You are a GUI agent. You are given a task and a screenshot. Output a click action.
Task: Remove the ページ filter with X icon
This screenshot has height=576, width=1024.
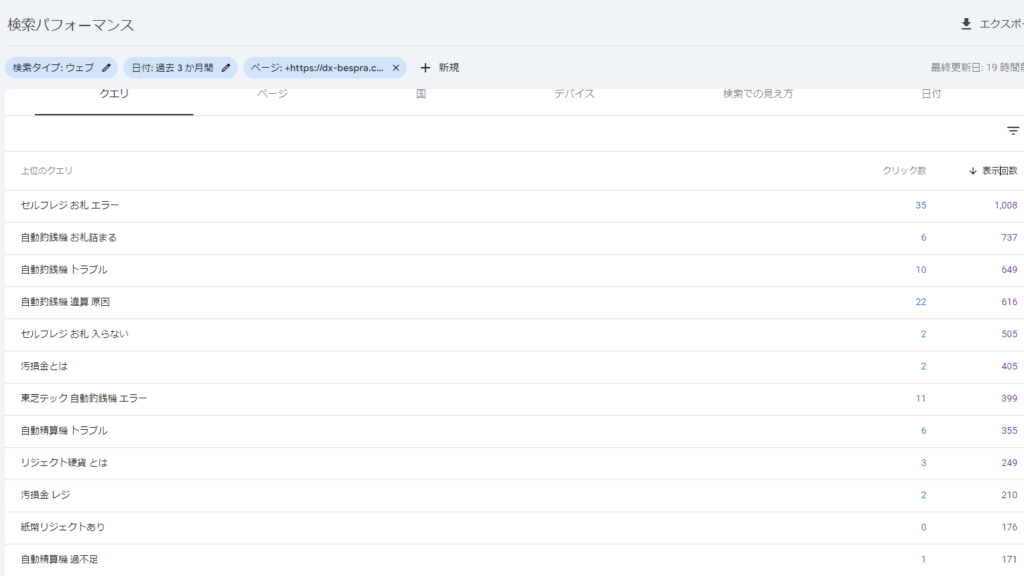tap(395, 68)
